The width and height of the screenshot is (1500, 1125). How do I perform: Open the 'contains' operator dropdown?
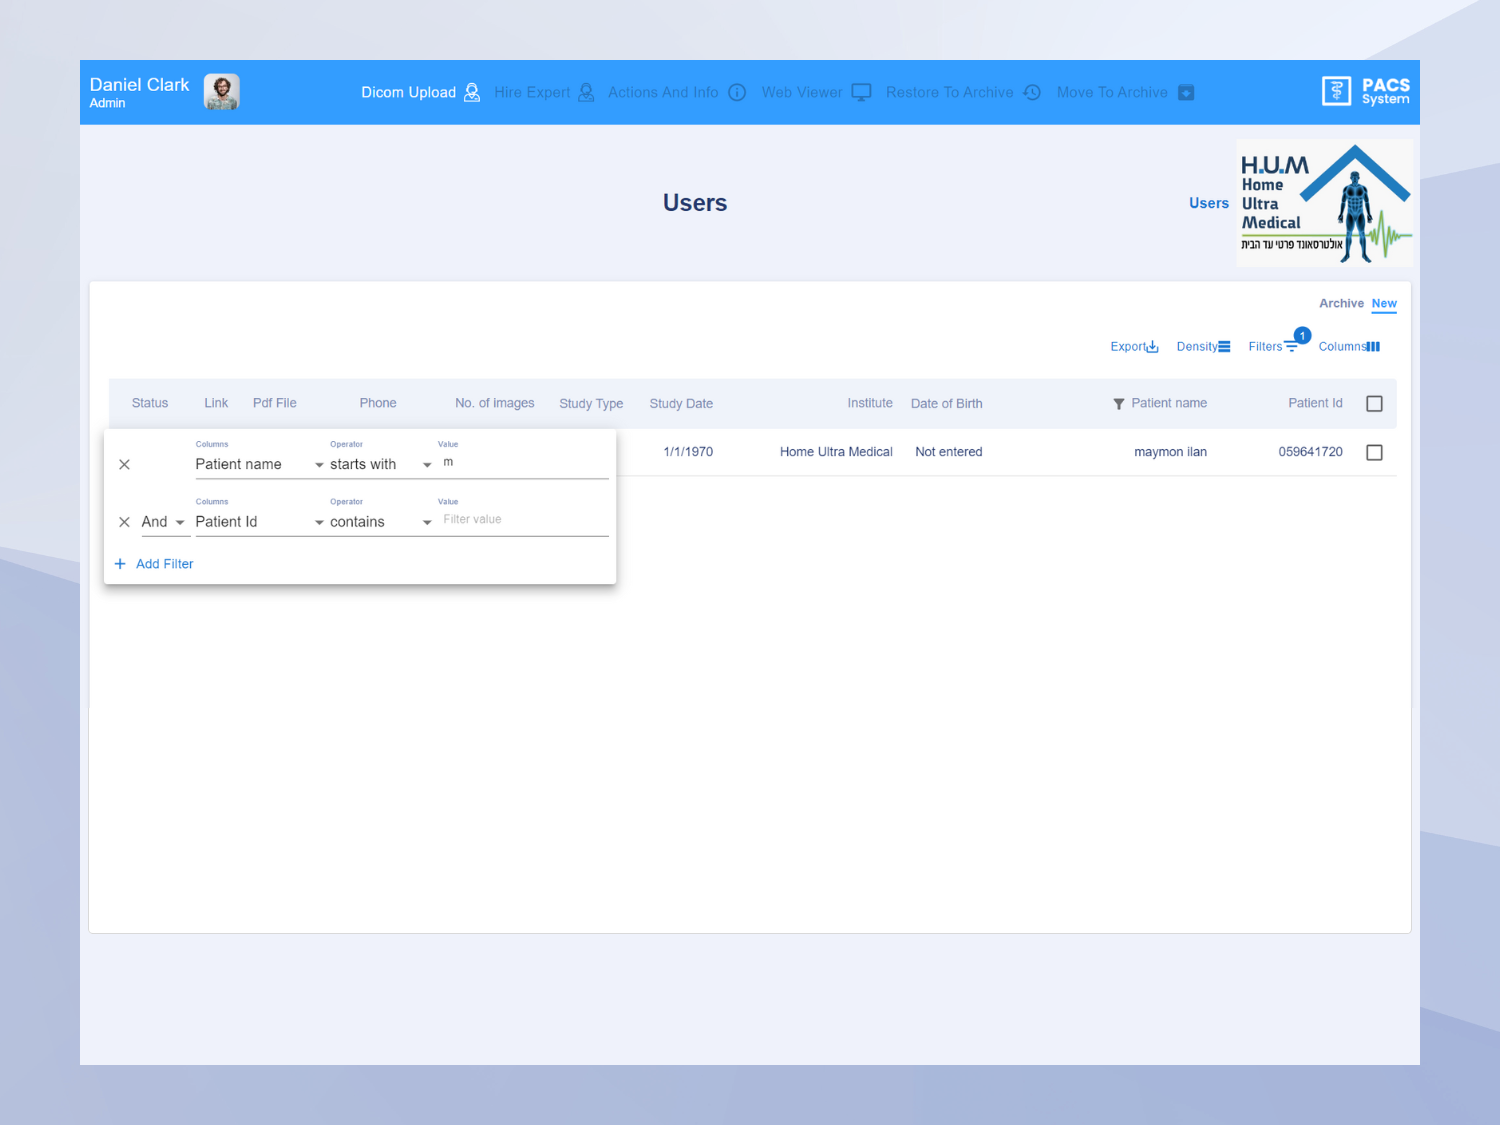381,522
